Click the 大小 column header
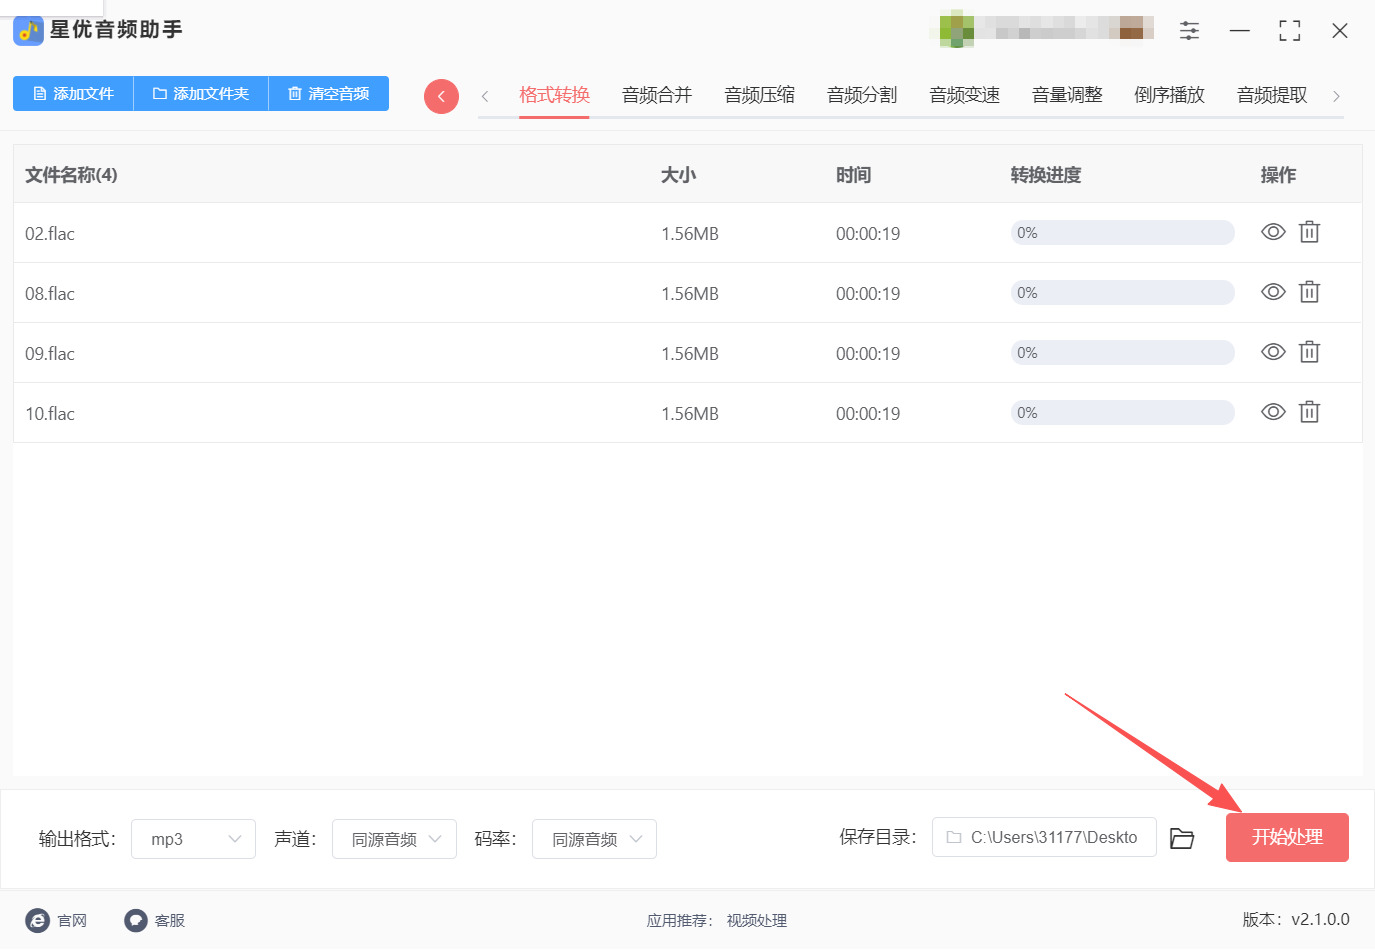The width and height of the screenshot is (1375, 950). tap(678, 175)
